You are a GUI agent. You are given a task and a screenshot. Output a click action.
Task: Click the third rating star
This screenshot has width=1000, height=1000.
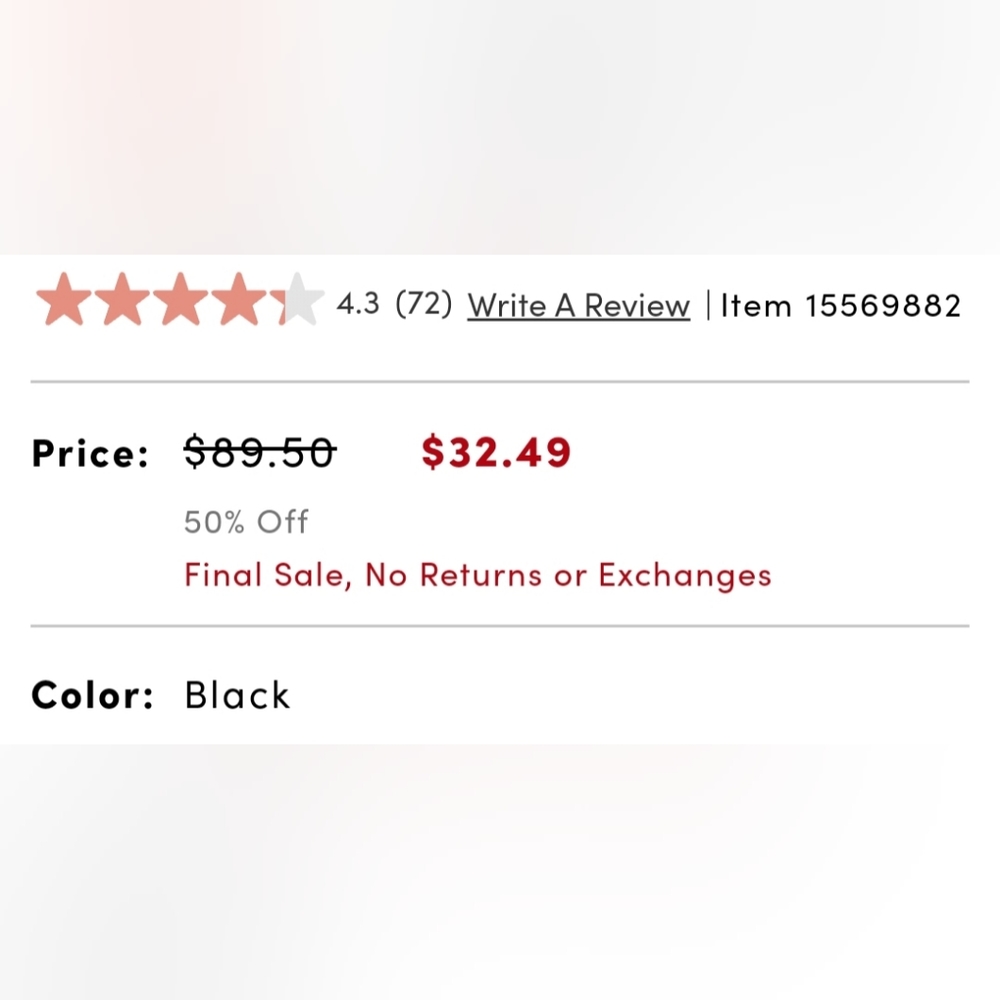click(180, 298)
